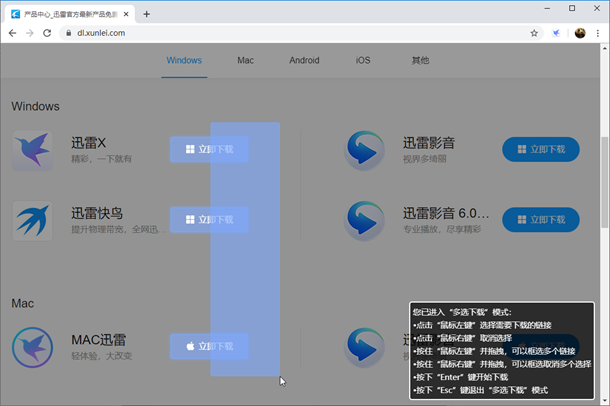Click the 迅雷影音 play logo

365,150
